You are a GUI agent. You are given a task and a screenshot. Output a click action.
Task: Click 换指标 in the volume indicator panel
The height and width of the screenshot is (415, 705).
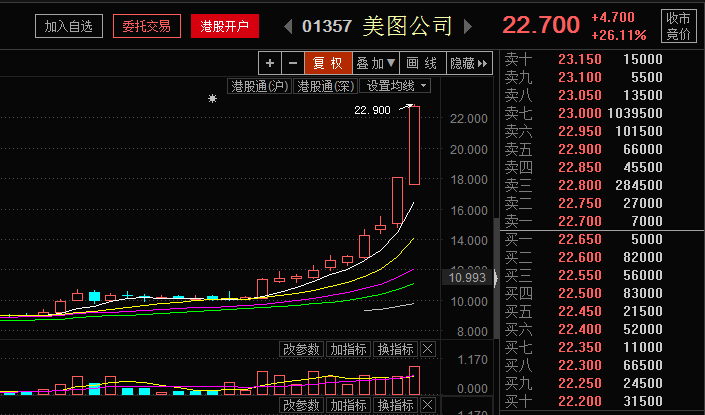(x=395, y=349)
